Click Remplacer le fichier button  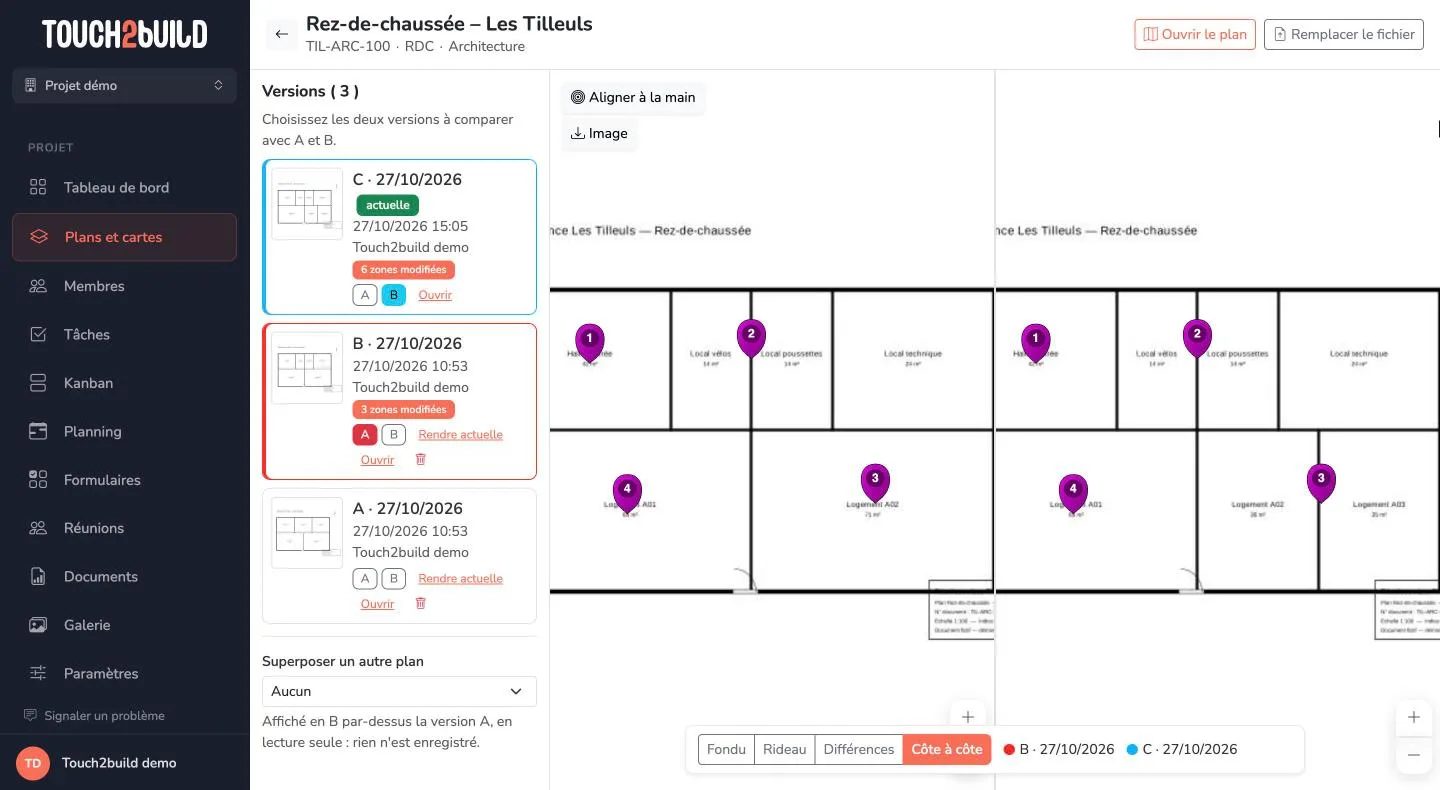pos(1343,34)
